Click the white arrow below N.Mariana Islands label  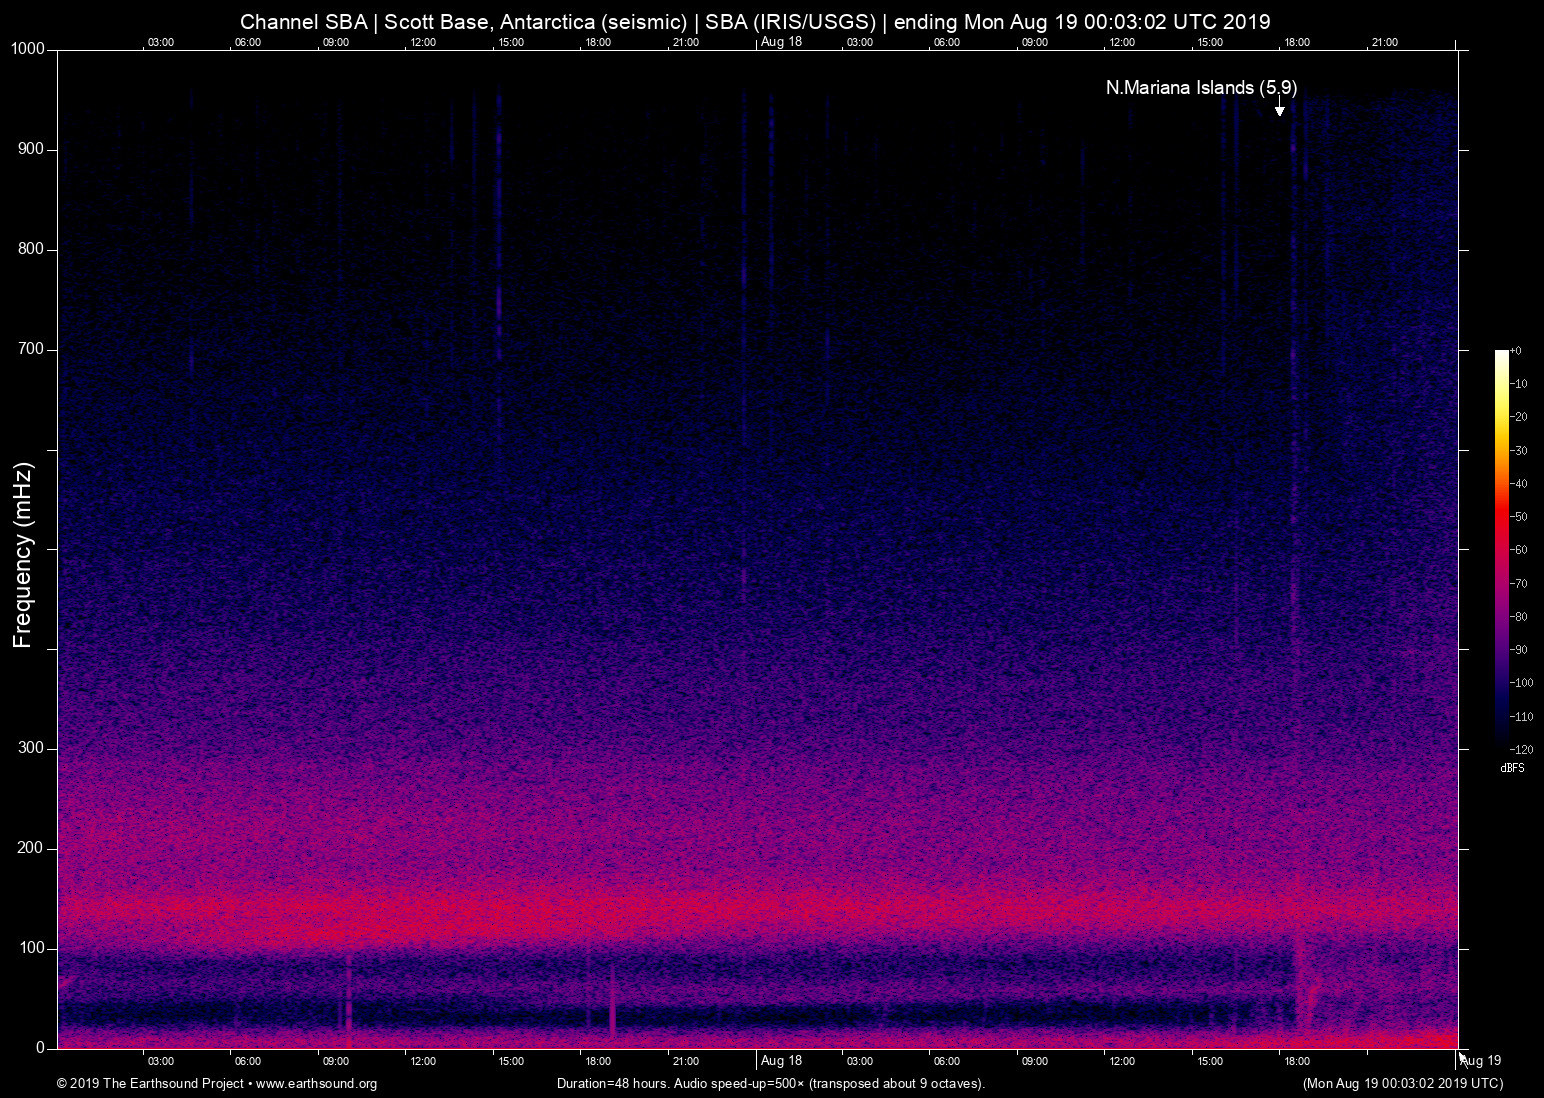click(1279, 107)
